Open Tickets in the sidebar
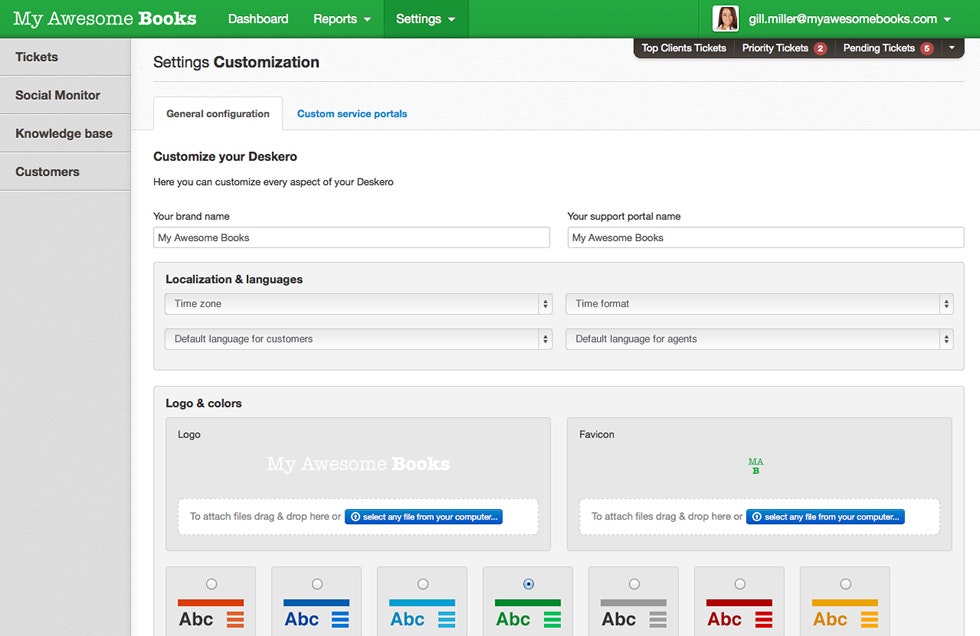The image size is (980, 636). coord(65,57)
